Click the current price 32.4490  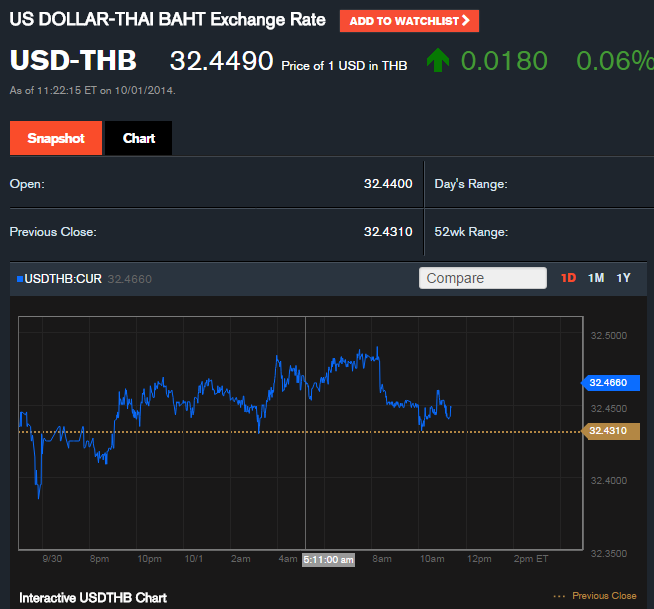coord(221,61)
